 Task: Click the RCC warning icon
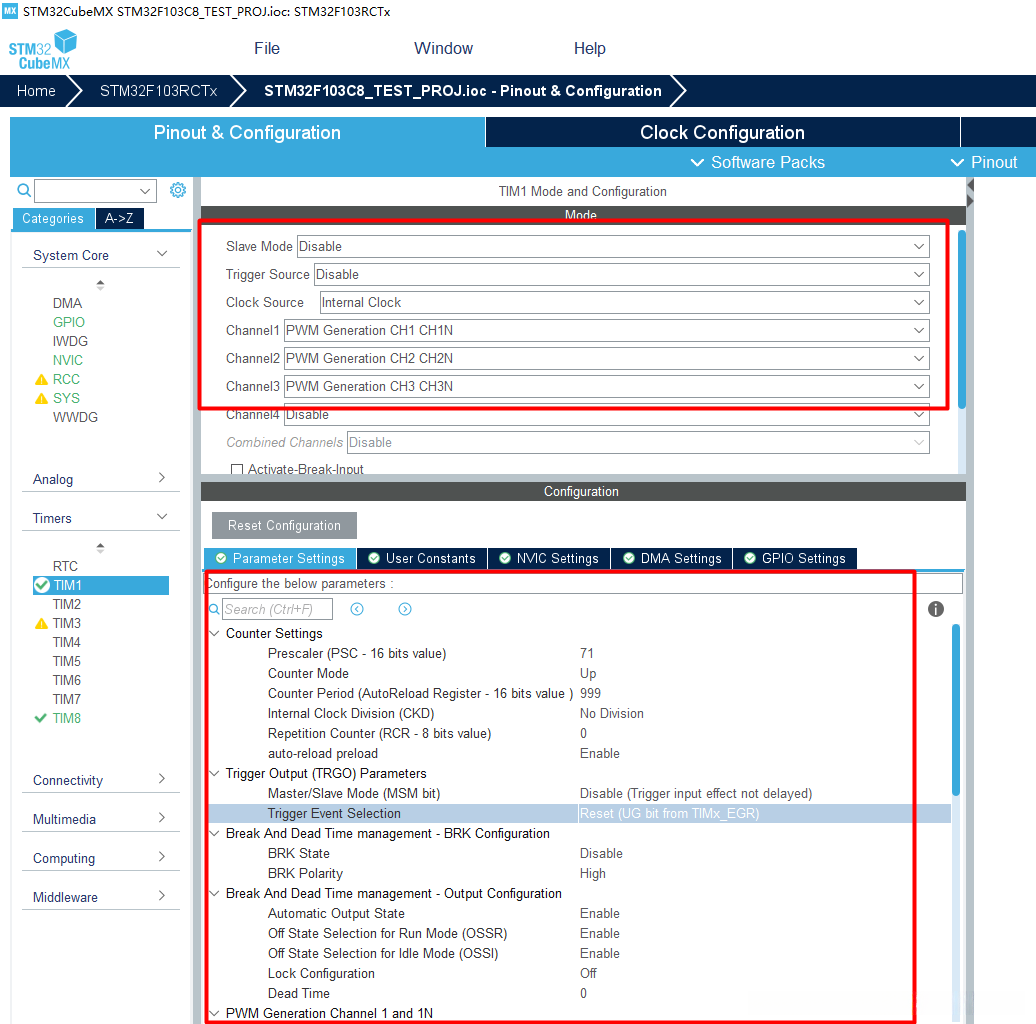click(41, 379)
